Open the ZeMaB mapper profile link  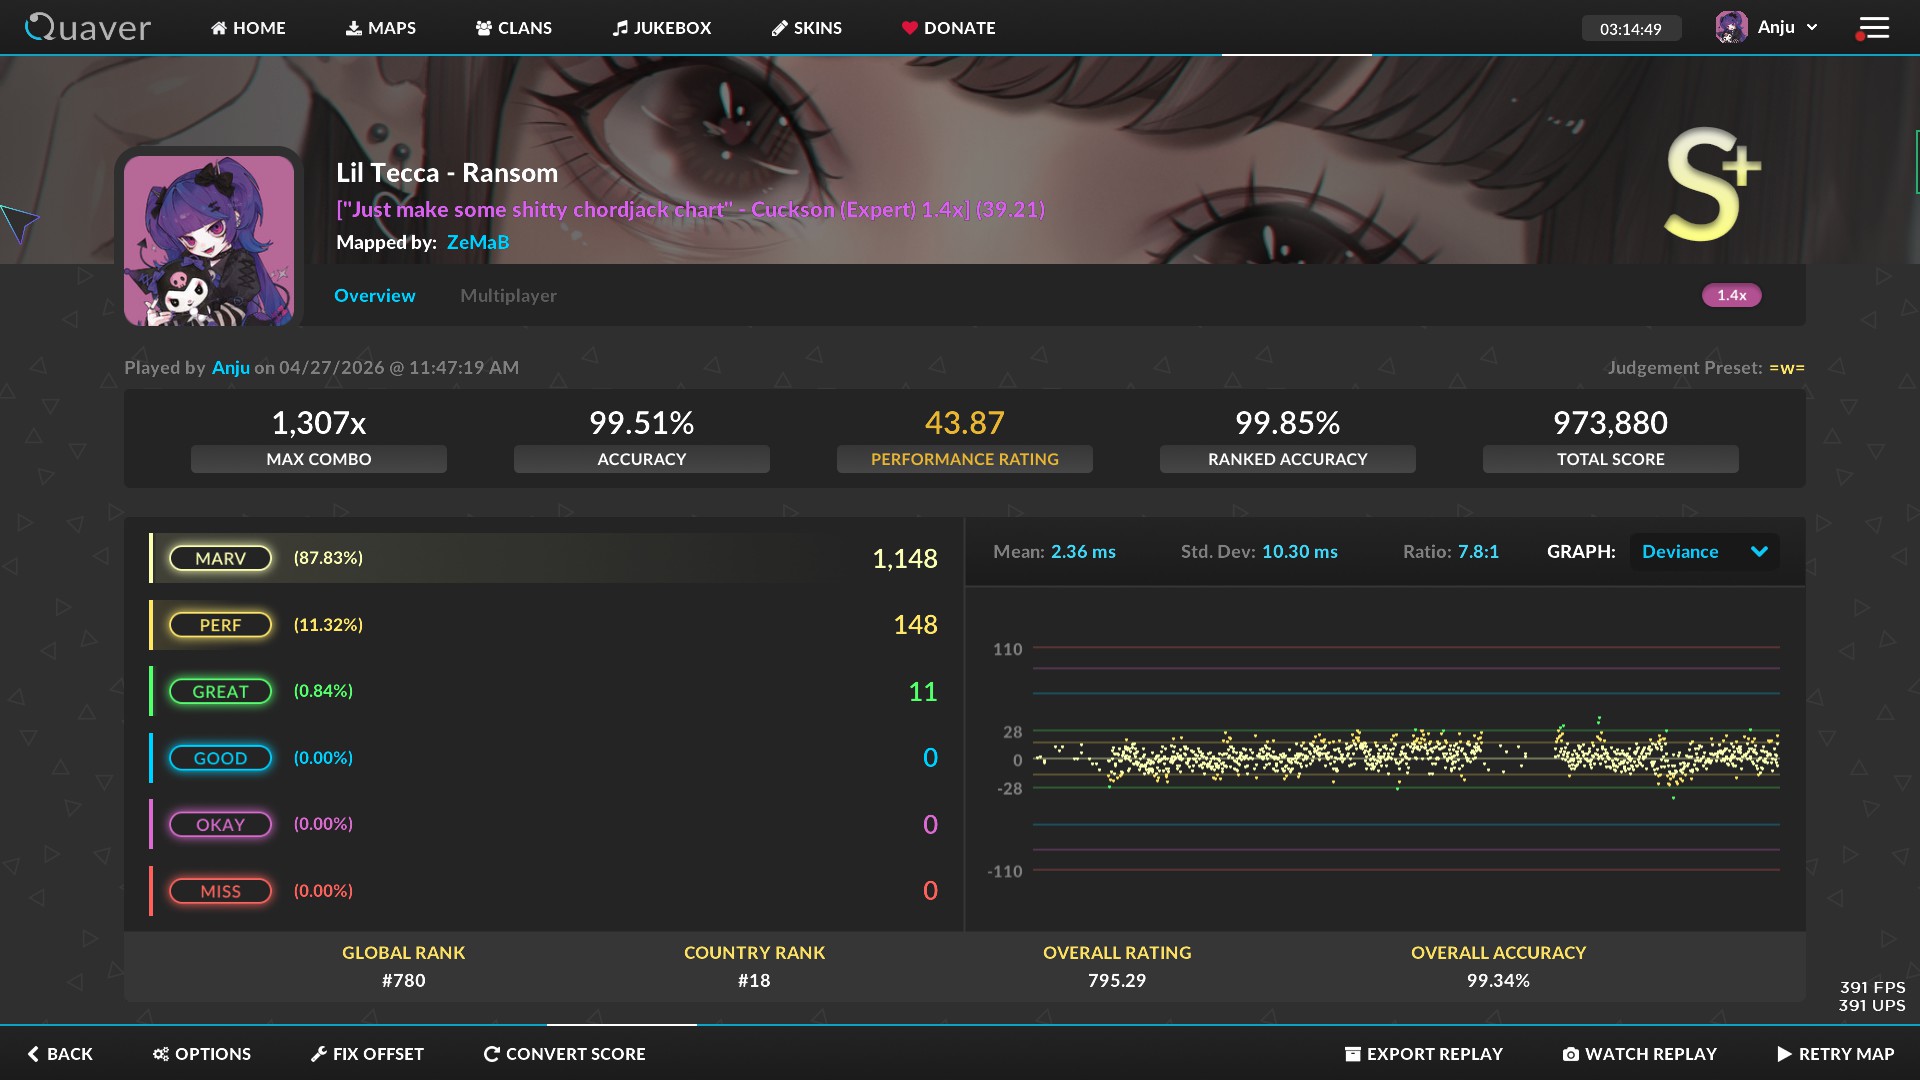pyautogui.click(x=477, y=242)
